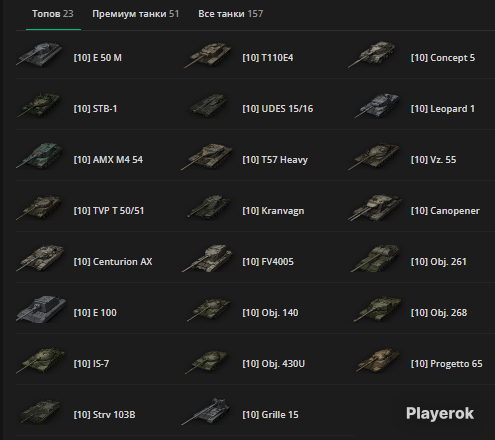The width and height of the screenshot is (495, 440).
Task: Click the Canopener tank icon
Action: click(375, 208)
